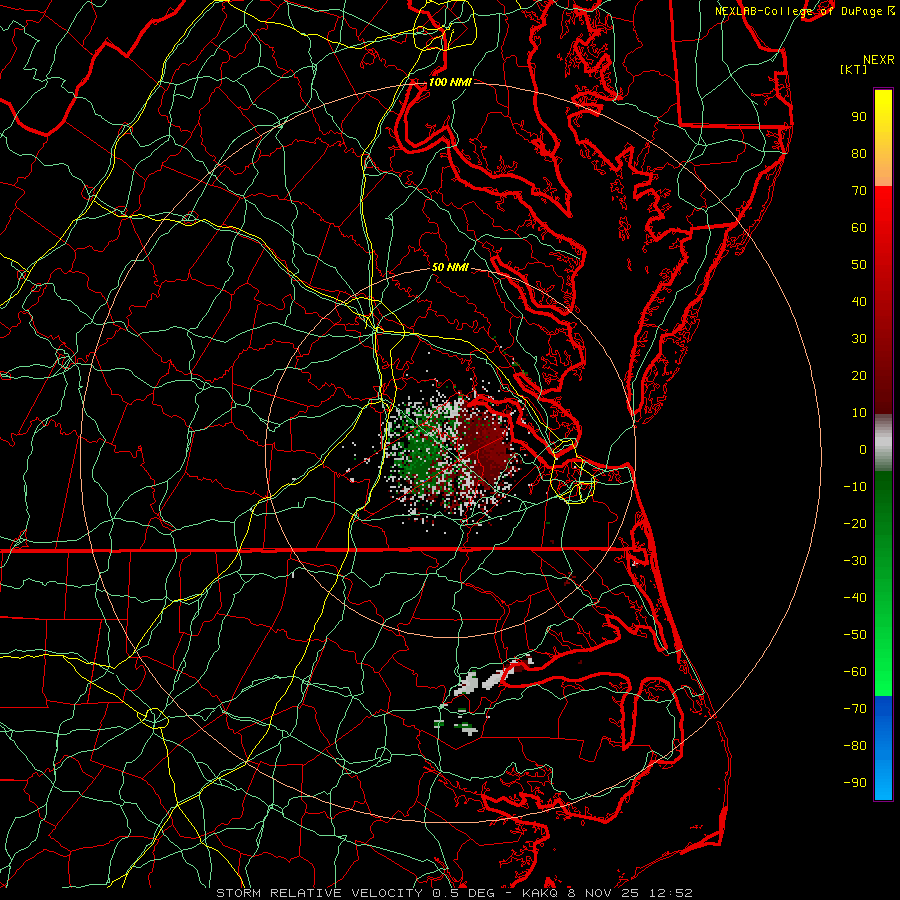Click the -50 value on the velocity scale
This screenshot has height=900, width=900.
click(x=855, y=635)
